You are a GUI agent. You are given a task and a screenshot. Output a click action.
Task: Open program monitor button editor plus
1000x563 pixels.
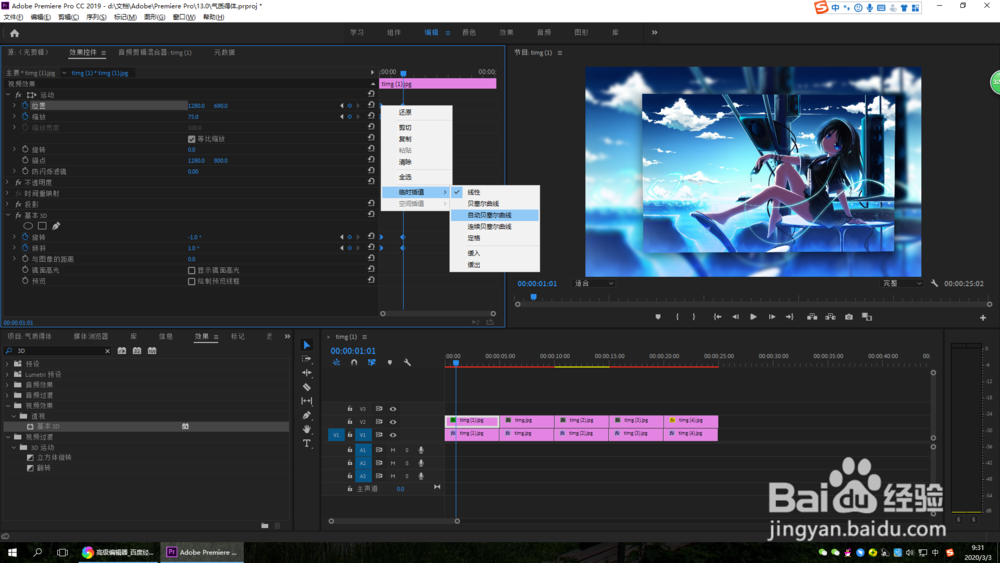coord(983,318)
